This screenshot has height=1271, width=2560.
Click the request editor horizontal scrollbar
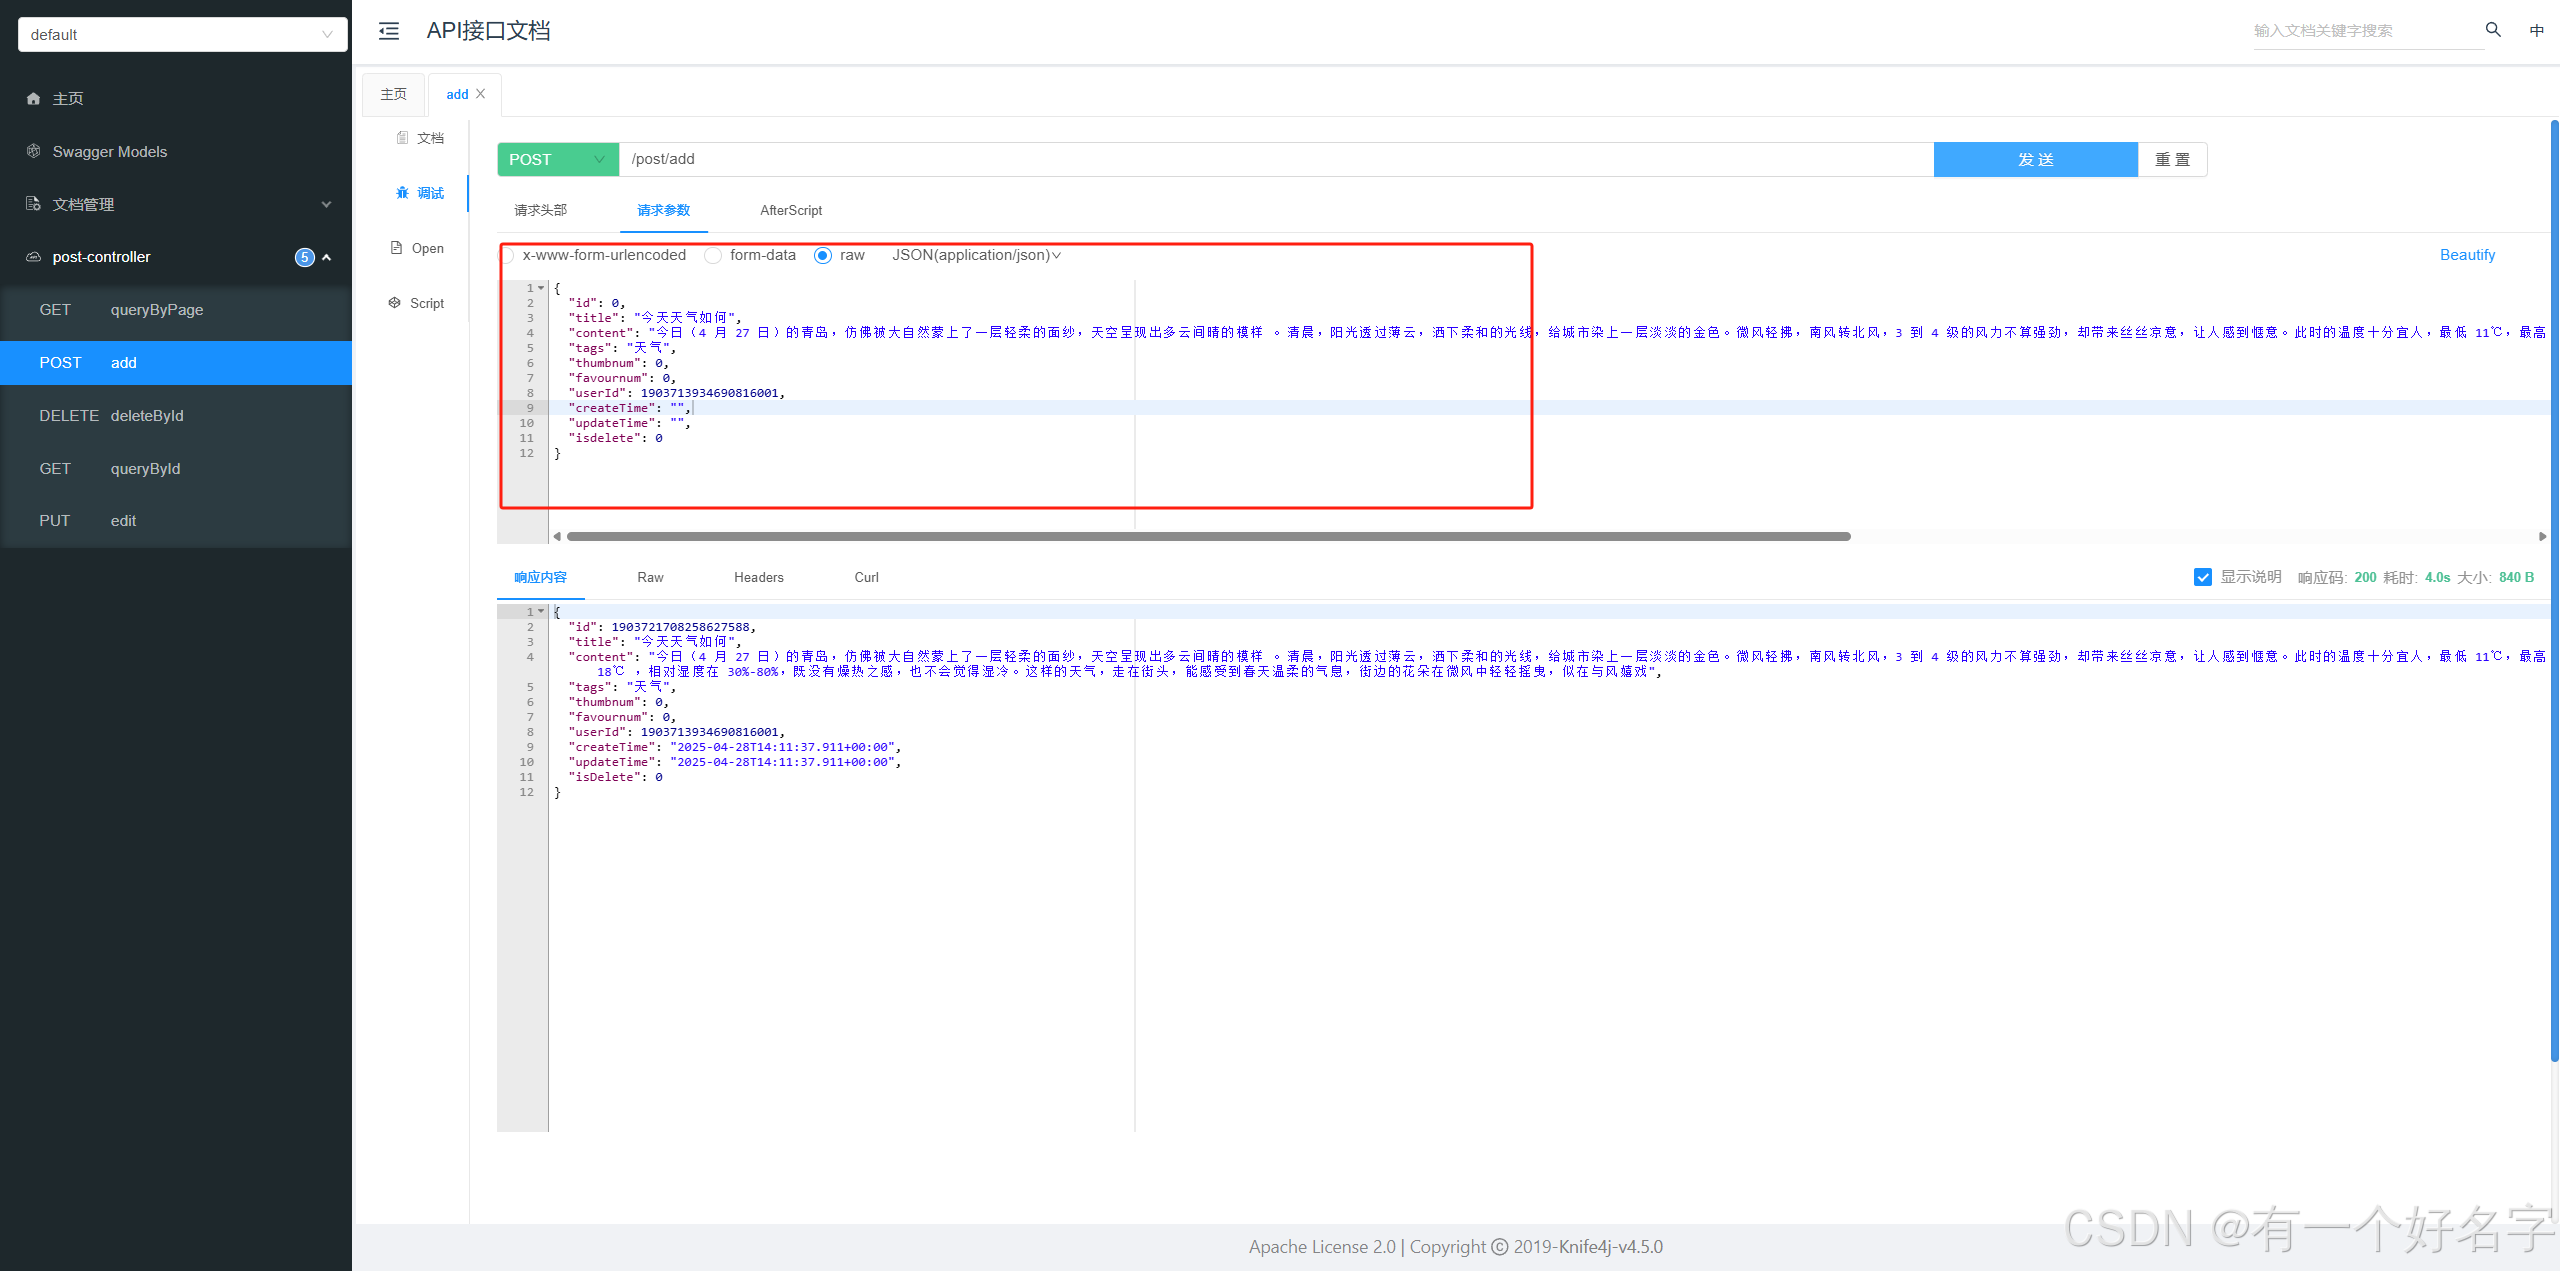[1207, 537]
